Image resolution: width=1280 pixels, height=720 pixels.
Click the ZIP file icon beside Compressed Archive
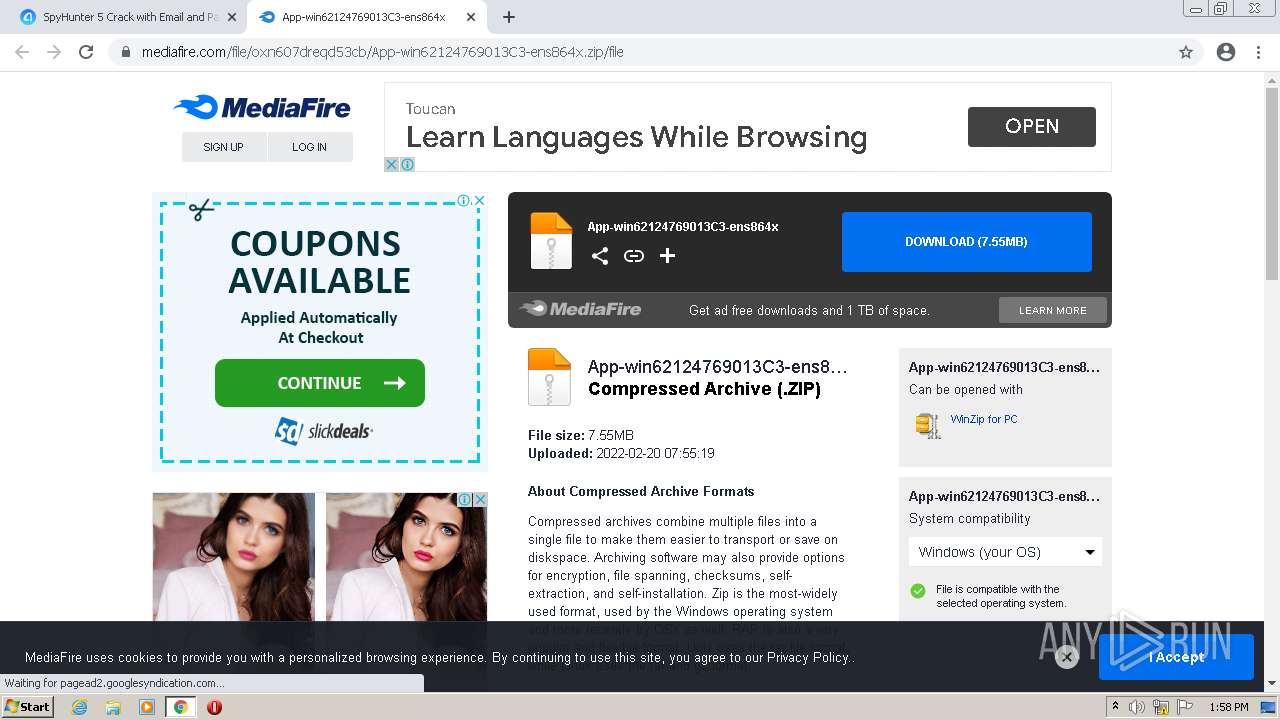pyautogui.click(x=549, y=377)
